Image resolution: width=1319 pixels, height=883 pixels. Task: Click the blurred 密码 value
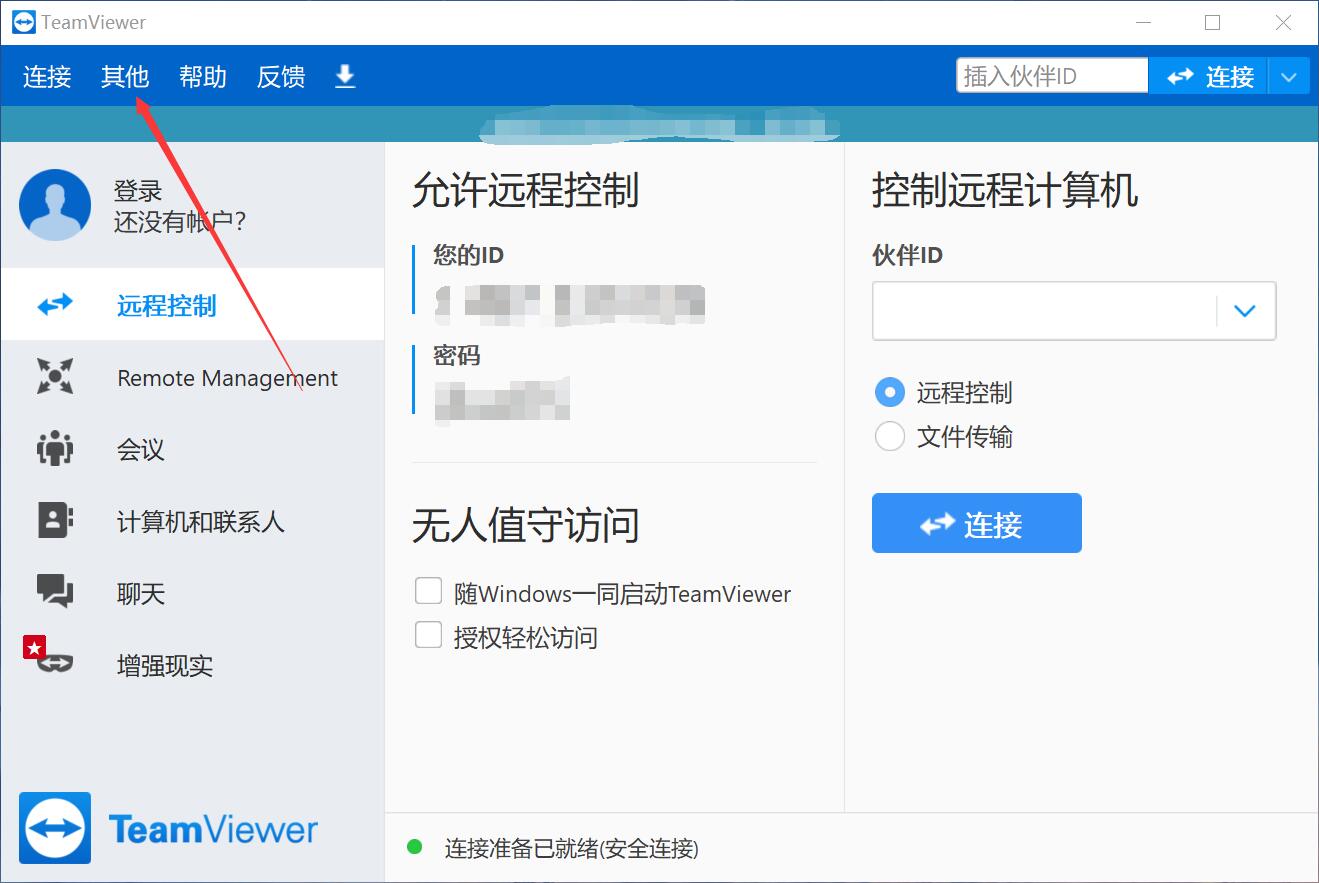click(502, 400)
